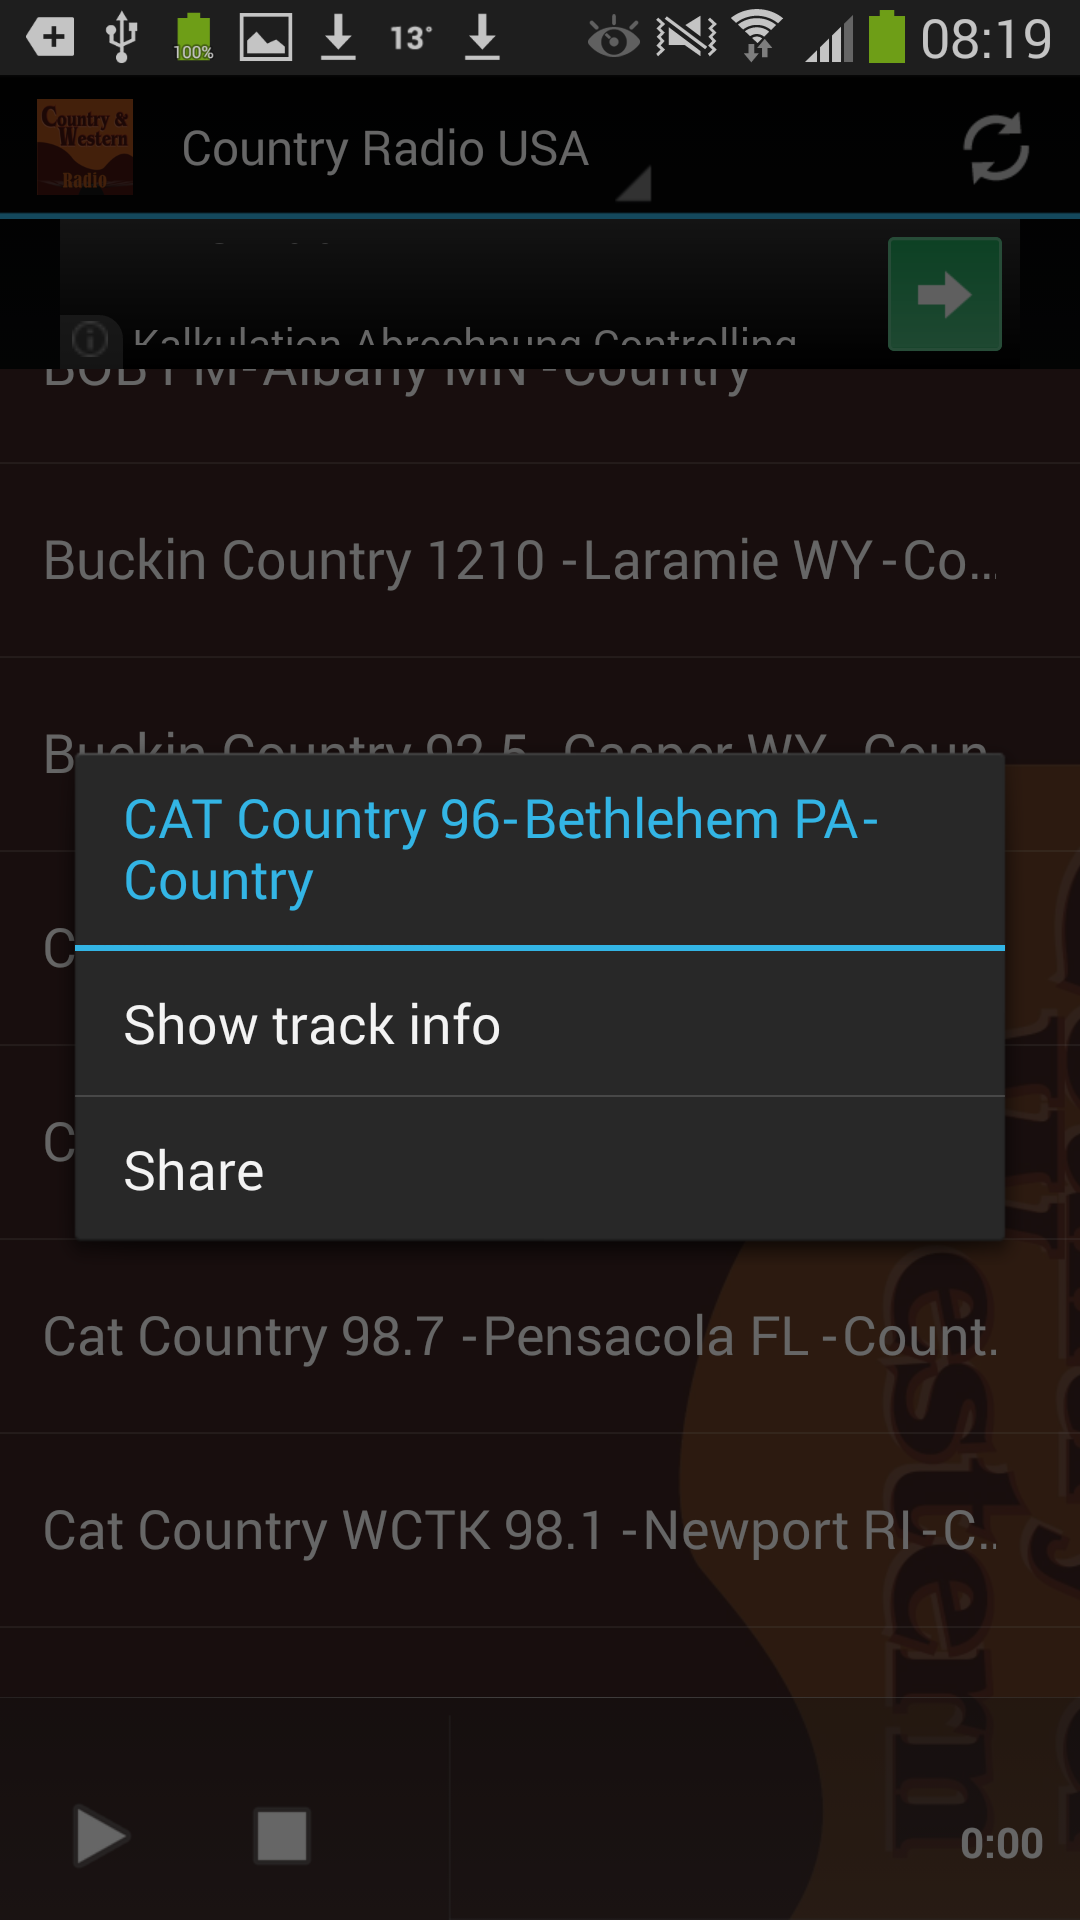Tap the 0:00 playback time display
The width and height of the screenshot is (1080, 1920).
pos(1001,1843)
